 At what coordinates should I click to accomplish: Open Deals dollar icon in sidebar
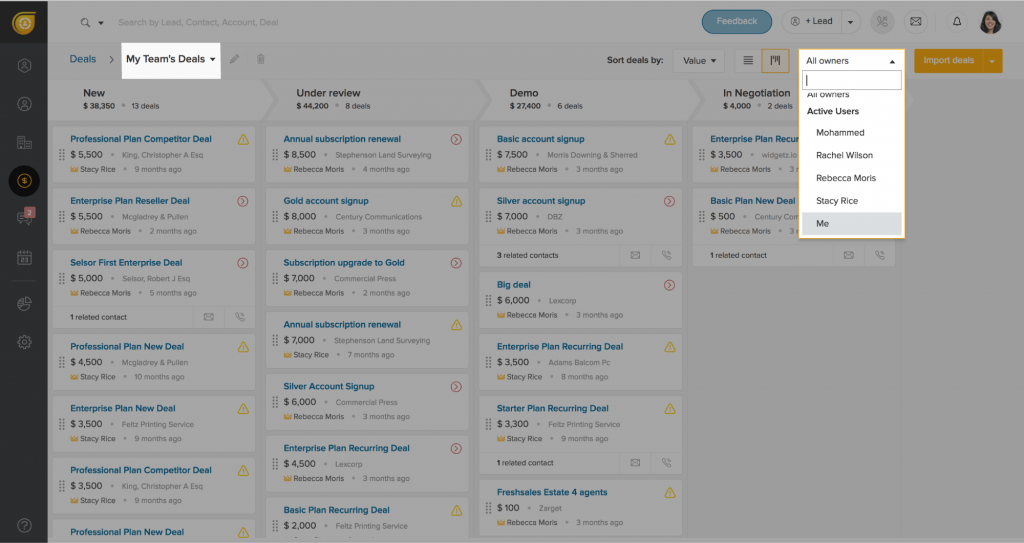point(24,181)
